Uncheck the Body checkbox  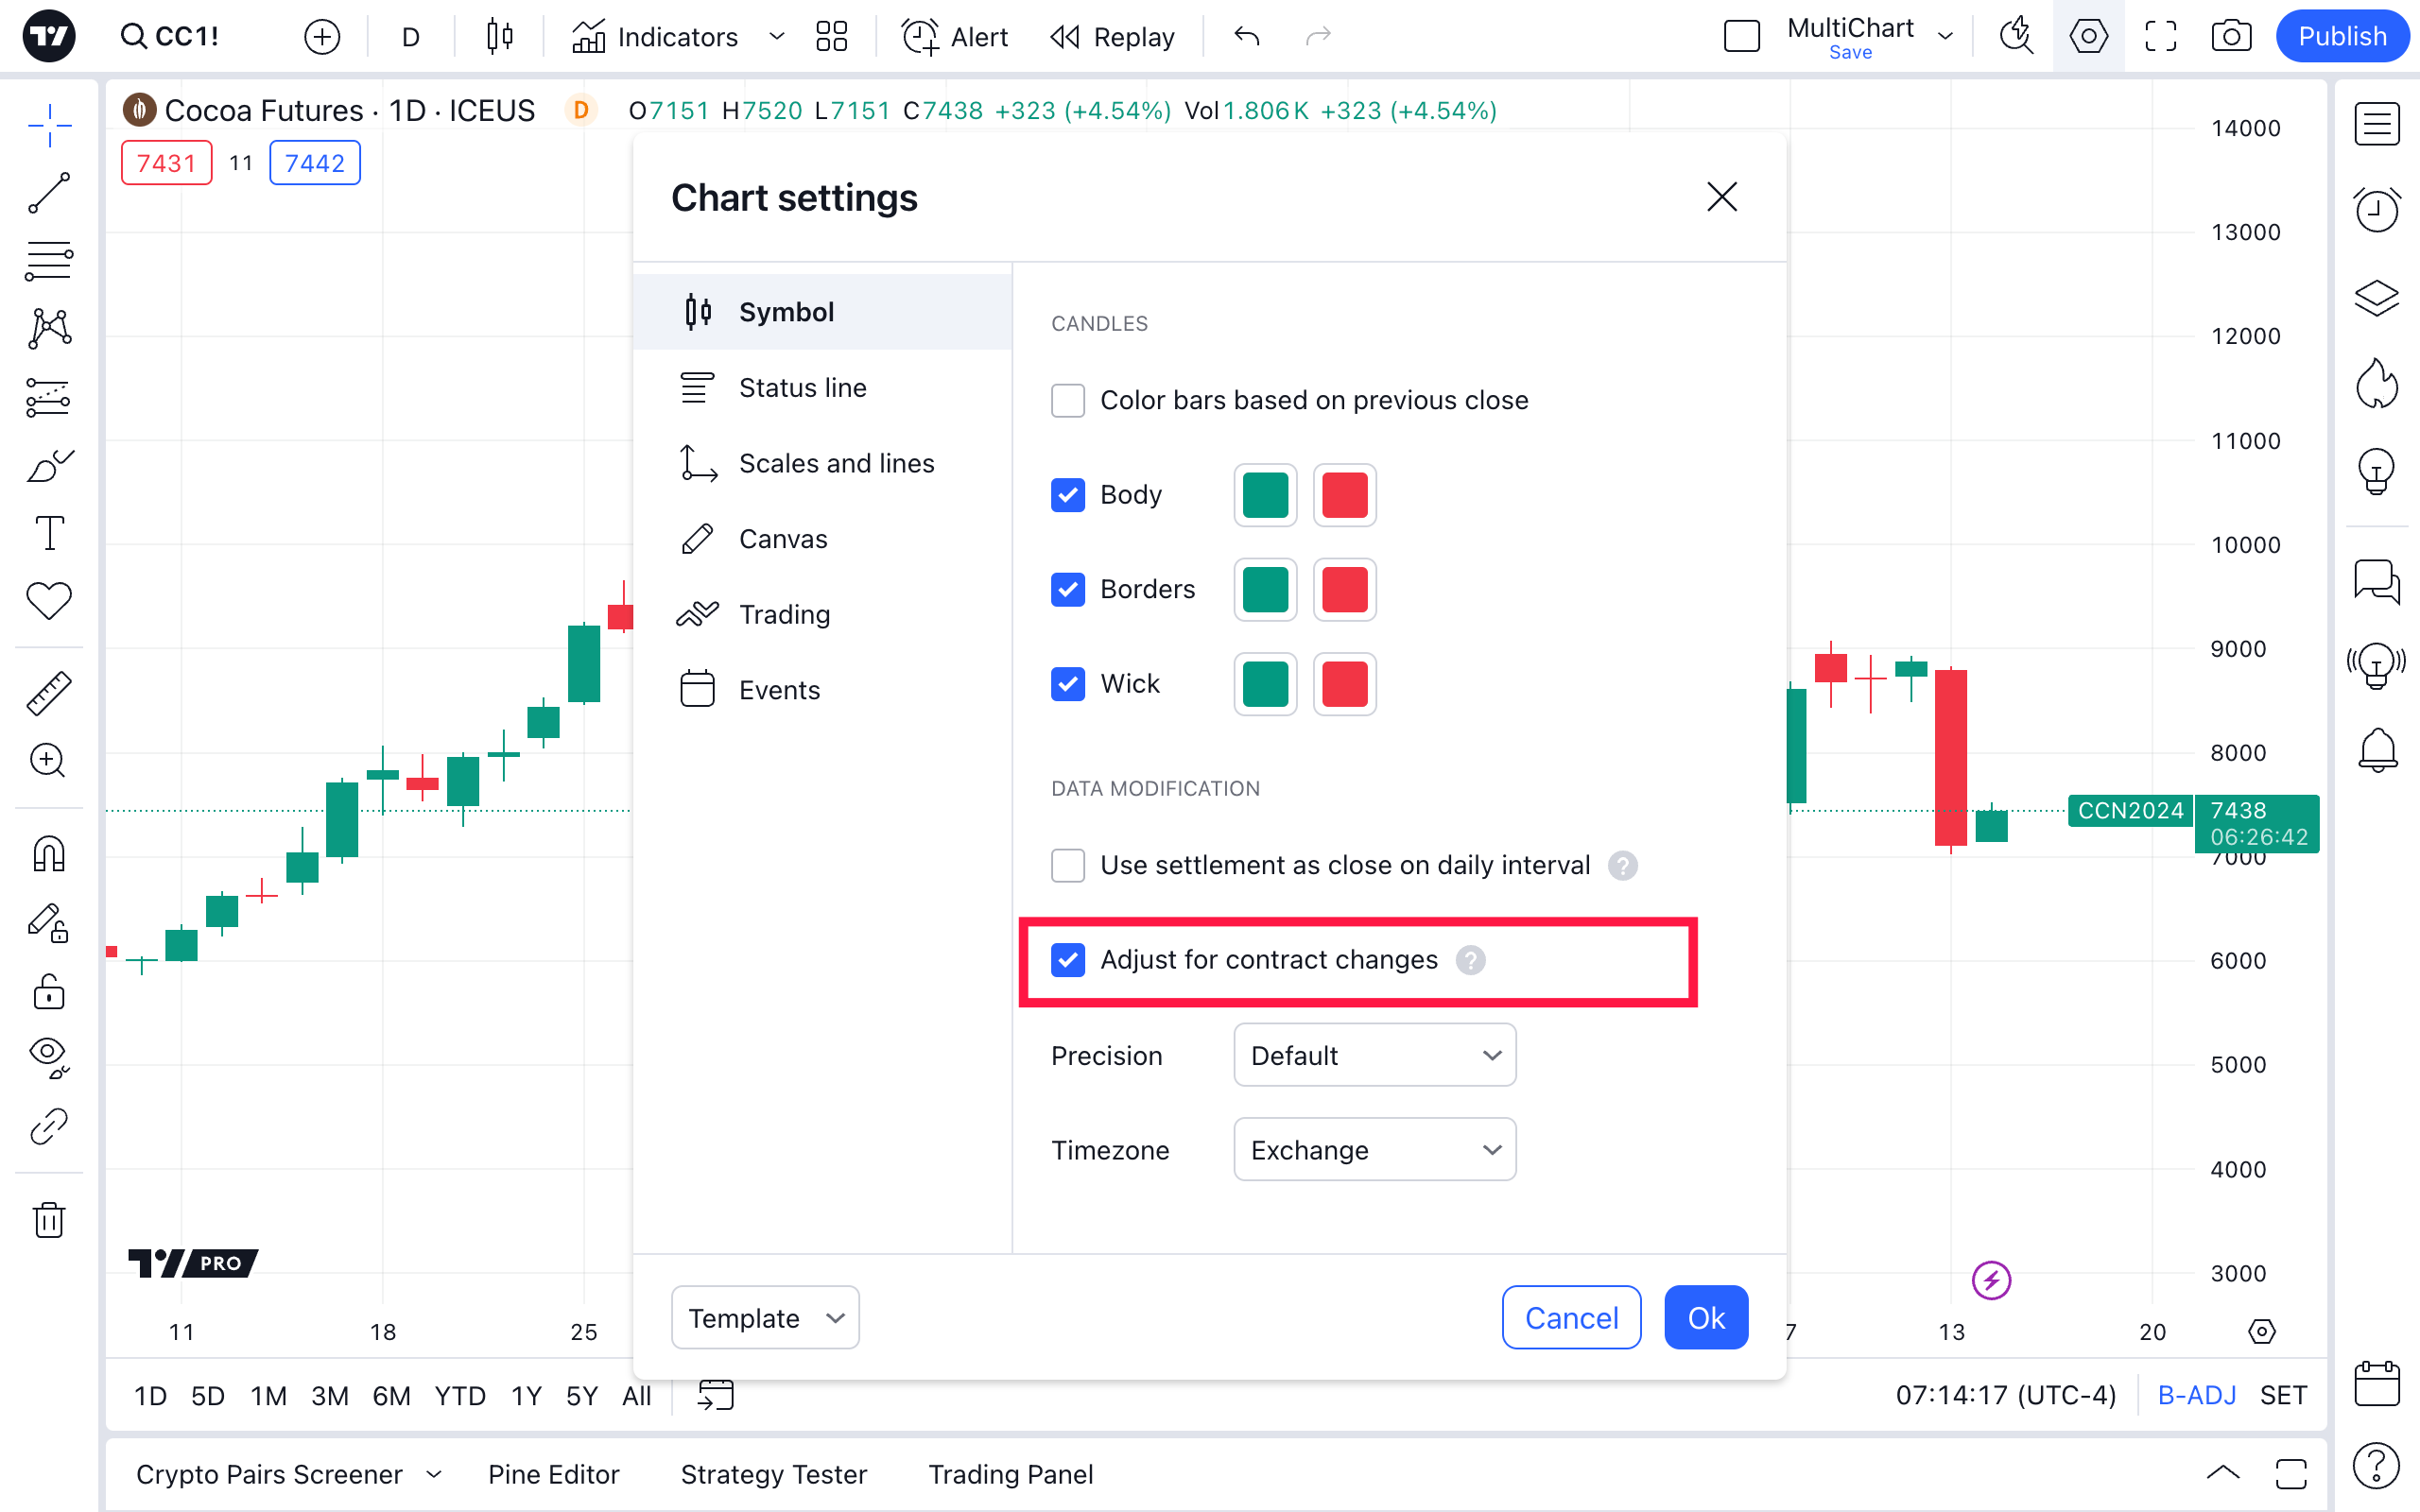1068,495
